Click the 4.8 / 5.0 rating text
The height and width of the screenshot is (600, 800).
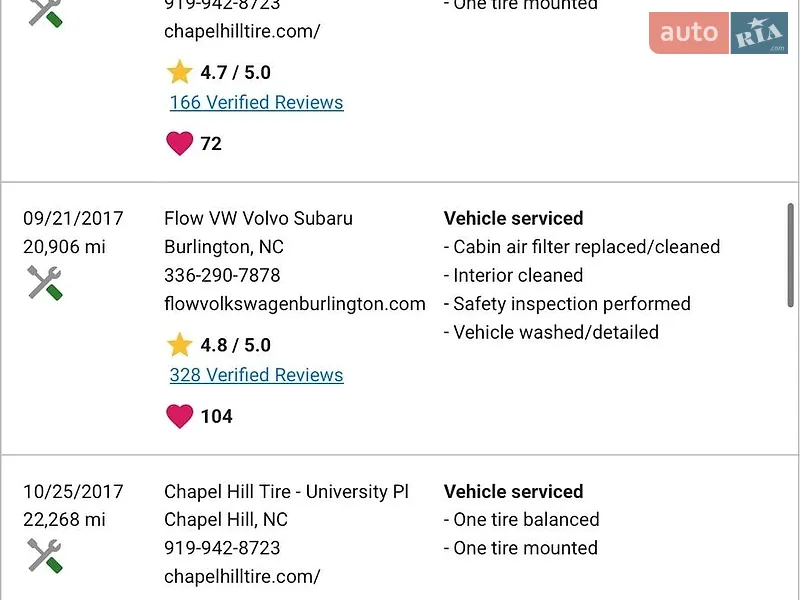click(x=236, y=345)
